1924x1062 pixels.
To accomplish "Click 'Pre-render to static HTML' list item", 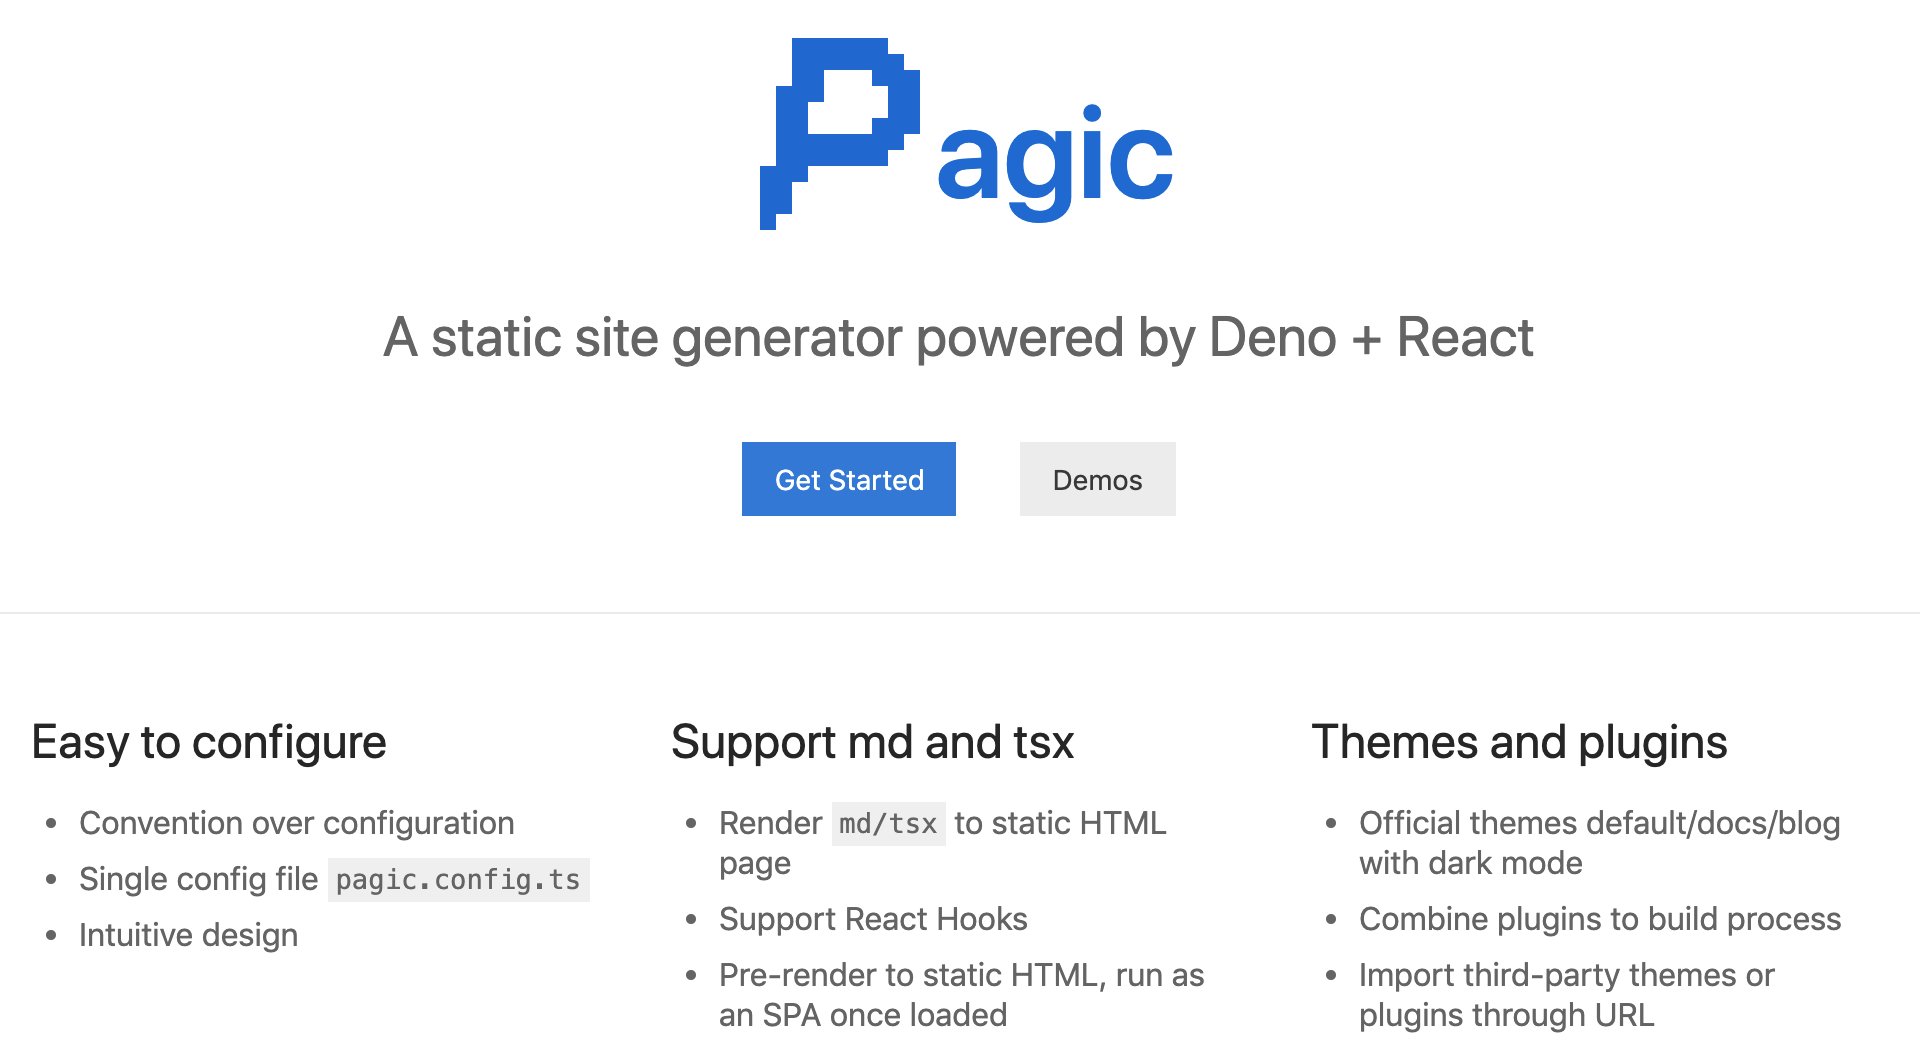I will [x=960, y=995].
